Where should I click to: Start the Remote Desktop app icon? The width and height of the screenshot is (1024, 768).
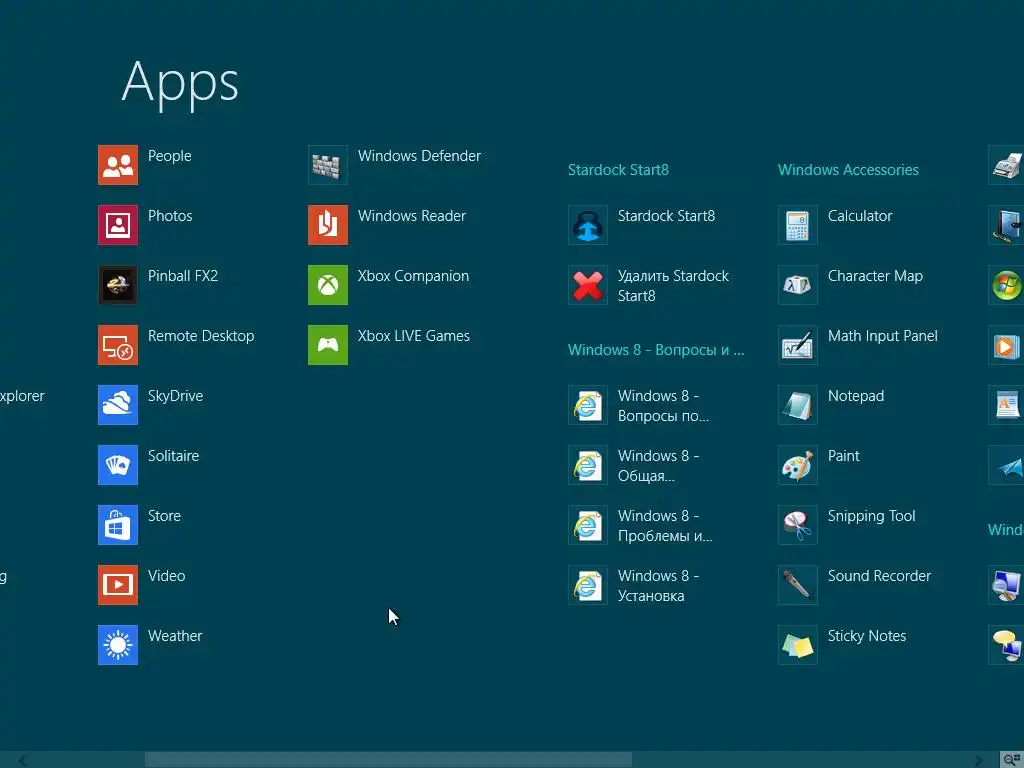pyautogui.click(x=118, y=345)
